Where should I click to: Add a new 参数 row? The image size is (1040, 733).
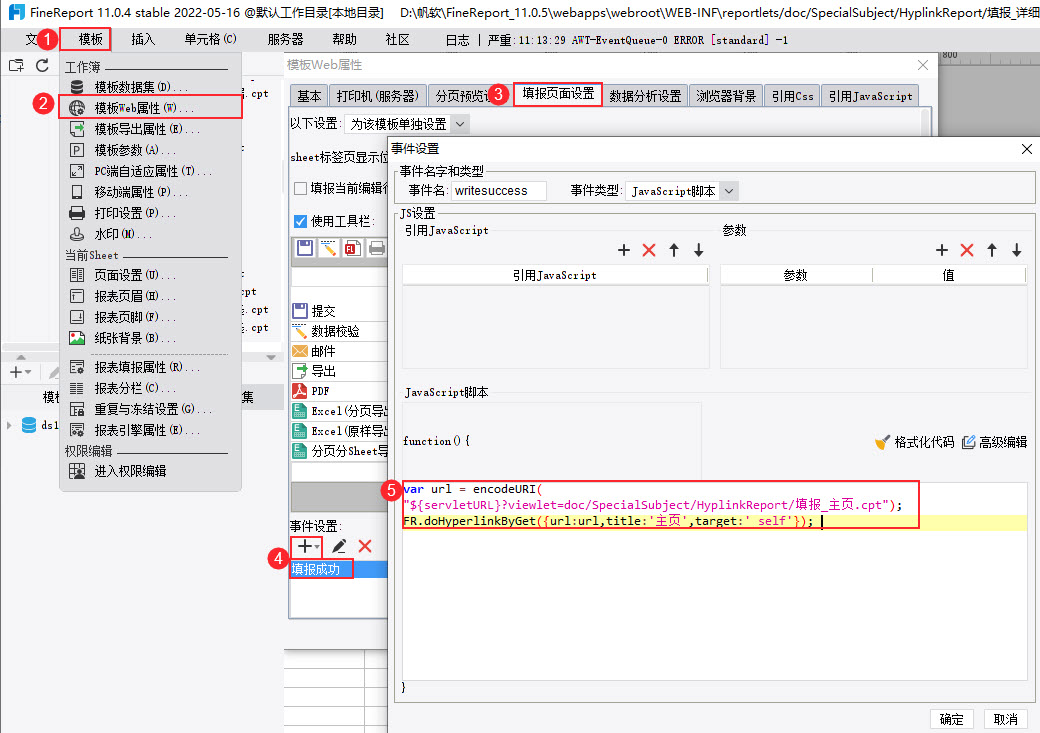[x=942, y=250]
